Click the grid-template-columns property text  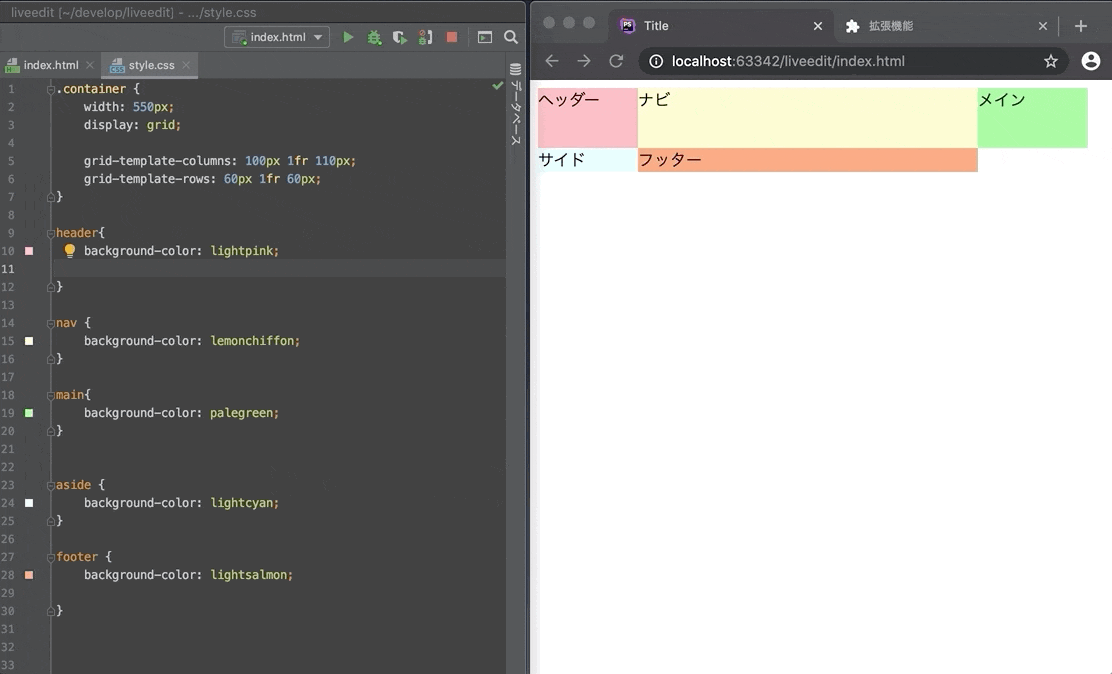pyautogui.click(x=160, y=161)
